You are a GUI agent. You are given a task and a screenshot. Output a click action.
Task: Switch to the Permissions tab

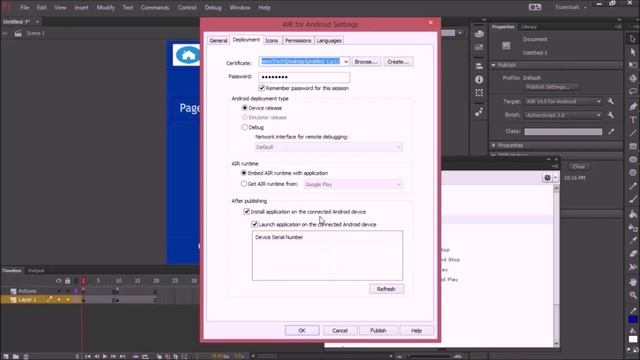tap(298, 40)
